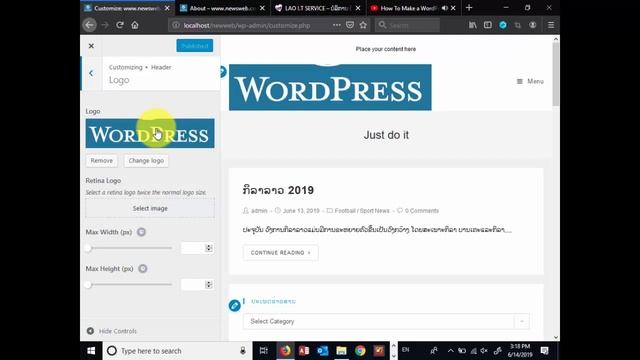Remove the current logo
The image size is (640, 360).
pos(102,160)
